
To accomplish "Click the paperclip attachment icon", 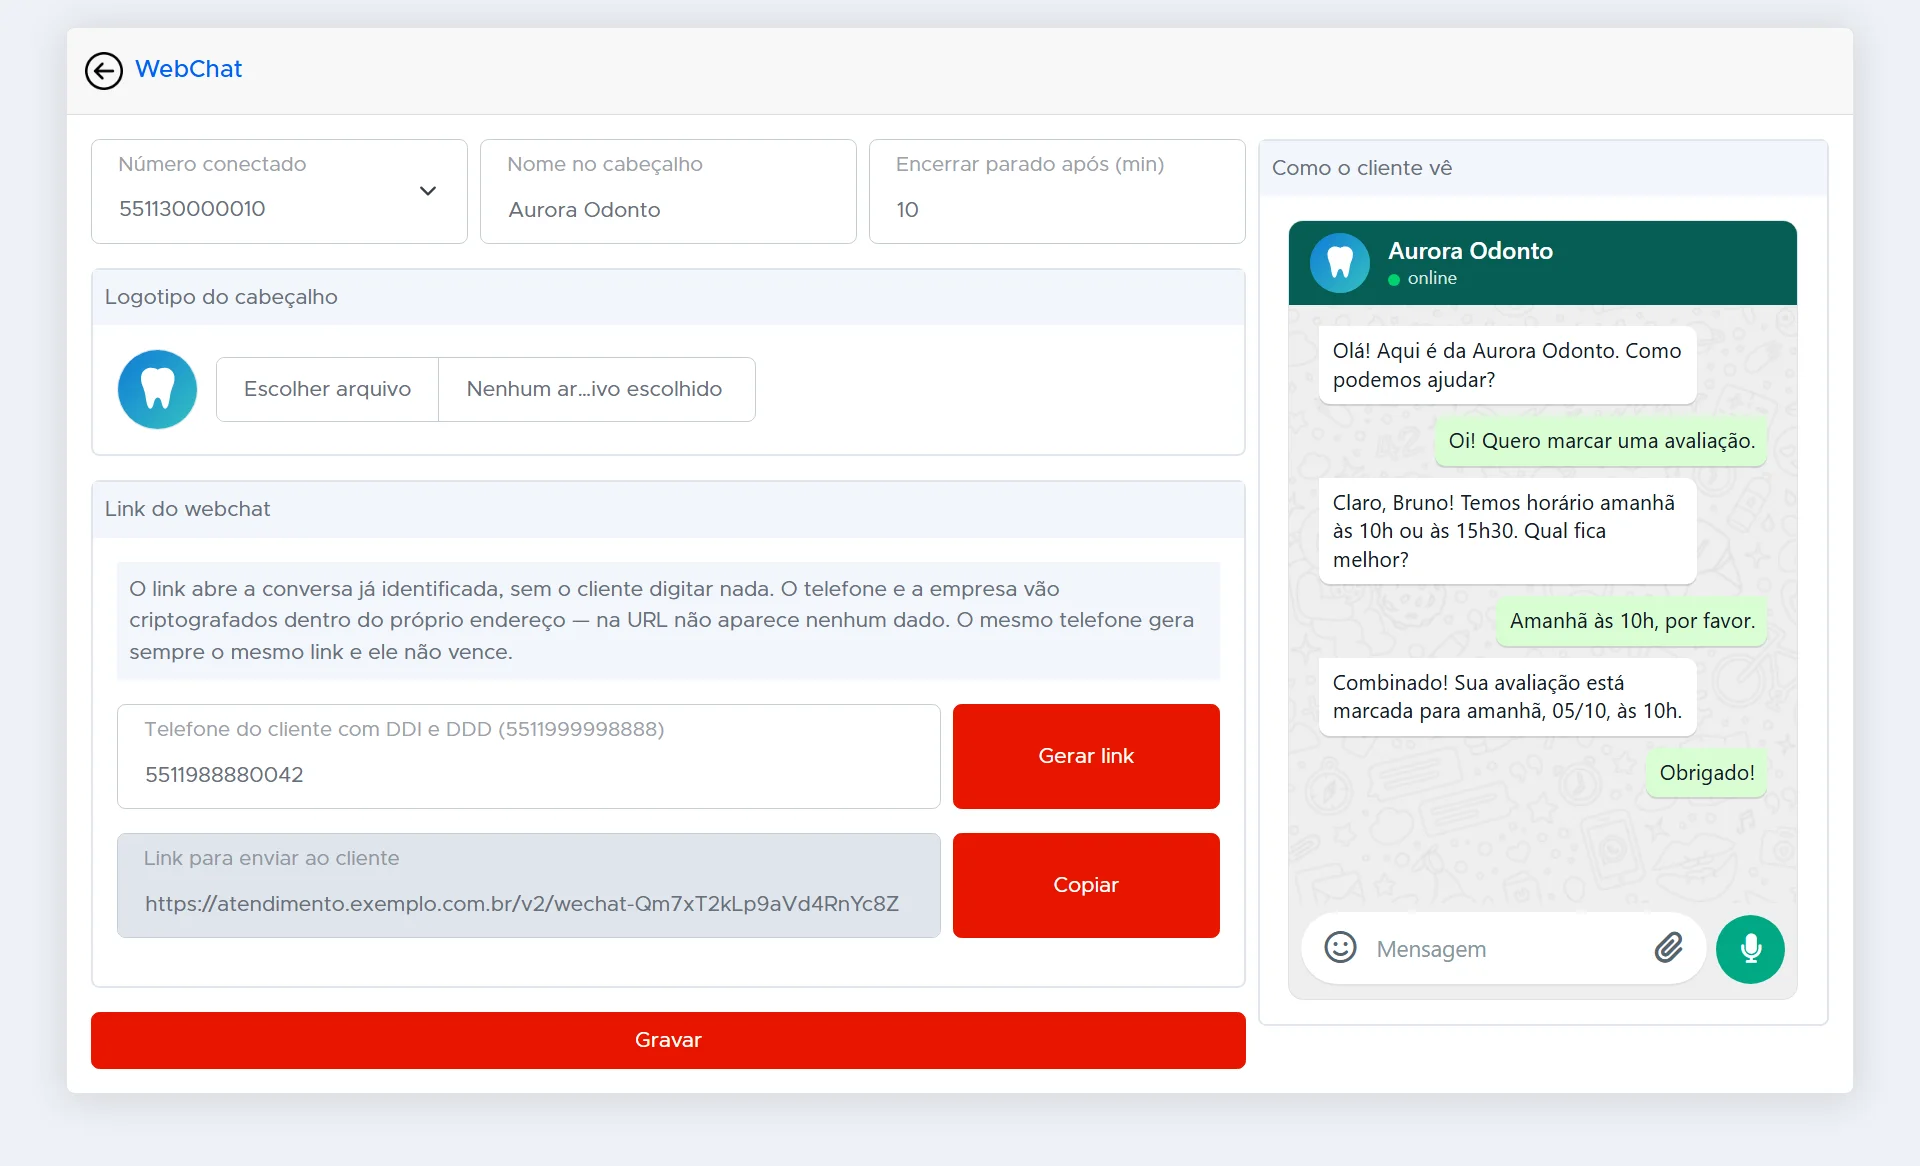I will [x=1669, y=947].
